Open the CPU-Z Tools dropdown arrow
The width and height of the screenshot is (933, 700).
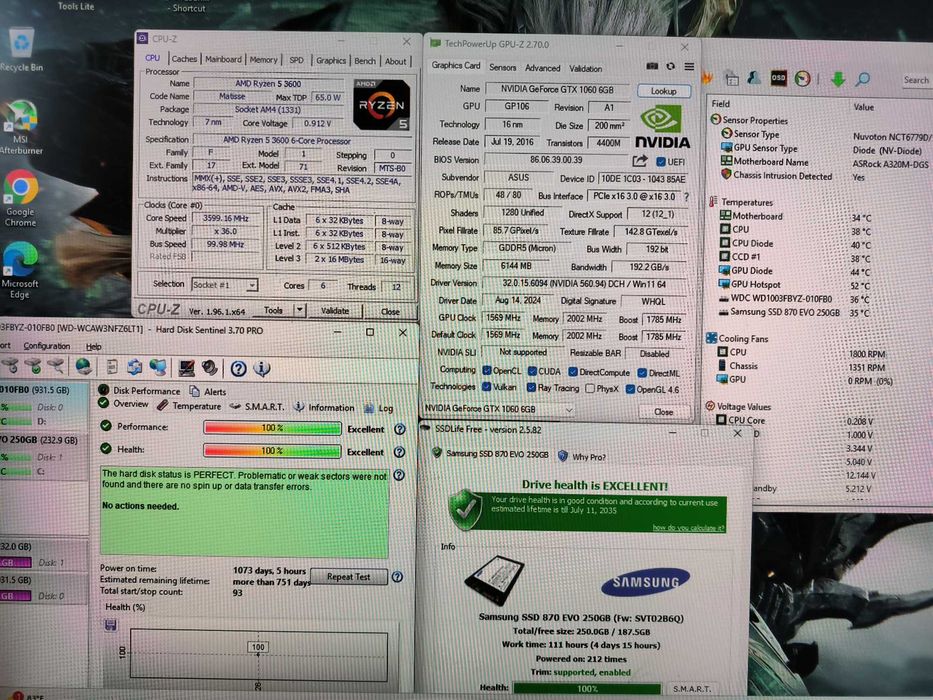(x=299, y=310)
